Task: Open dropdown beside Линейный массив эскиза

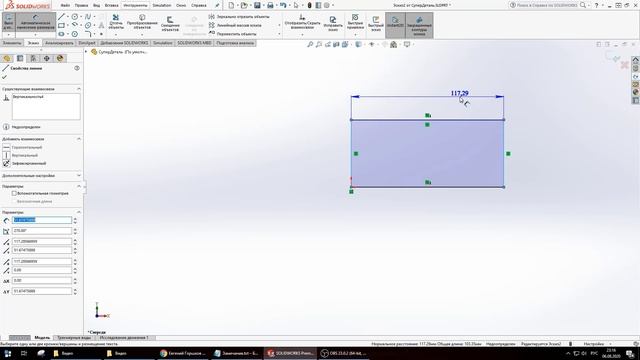Action: tap(279, 25)
